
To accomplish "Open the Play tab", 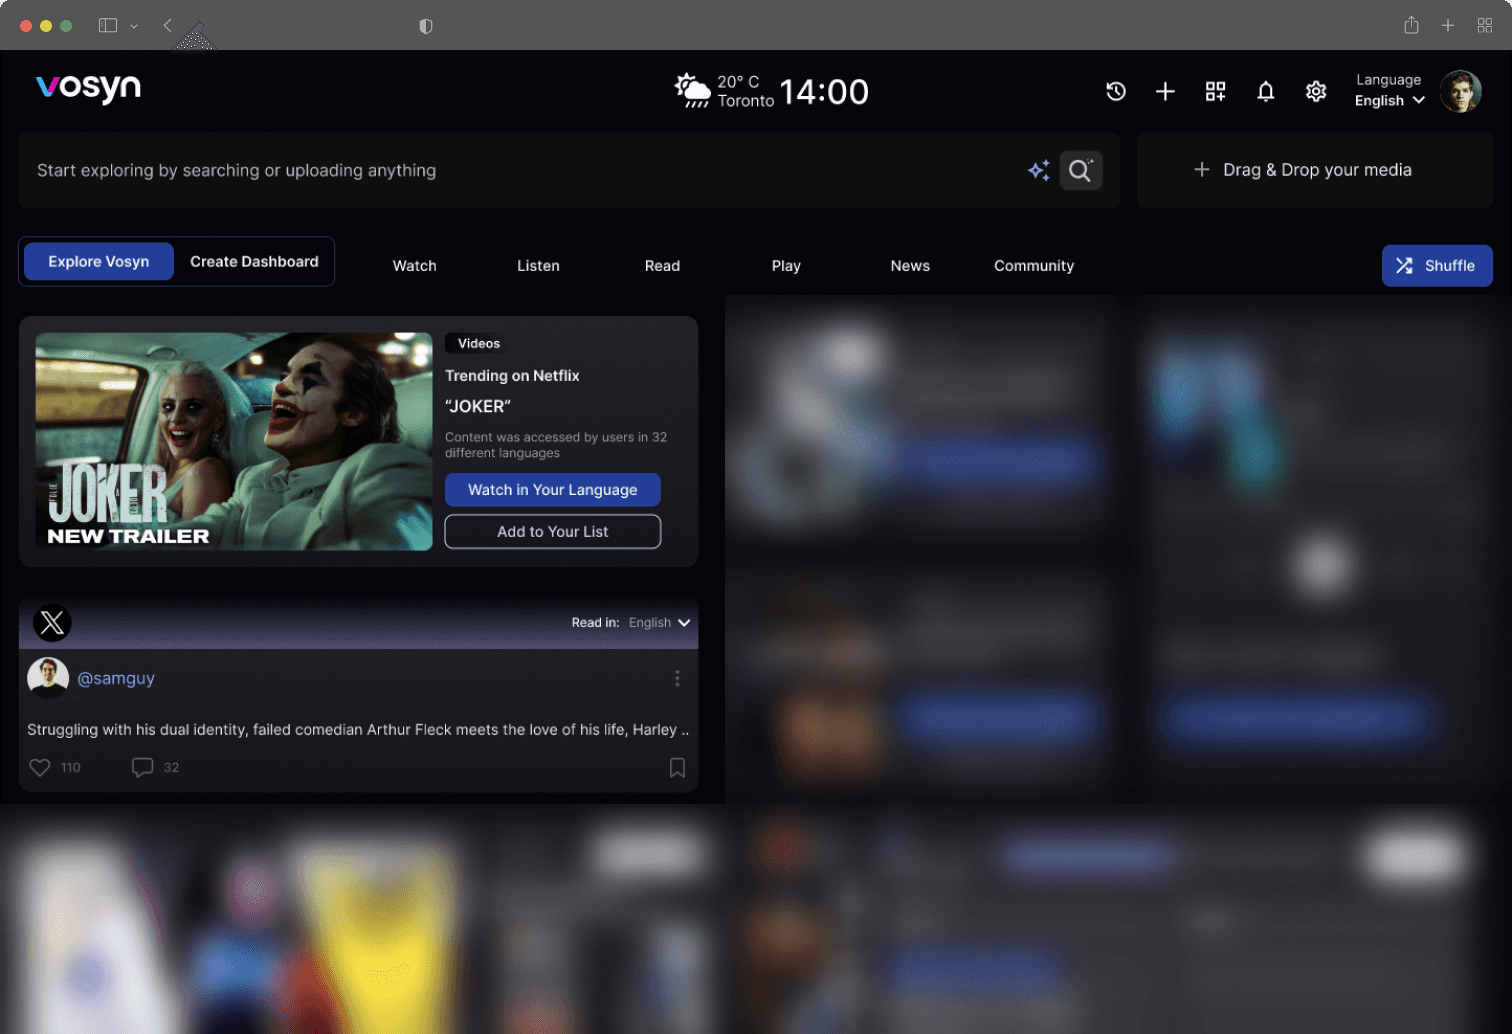I will [786, 266].
